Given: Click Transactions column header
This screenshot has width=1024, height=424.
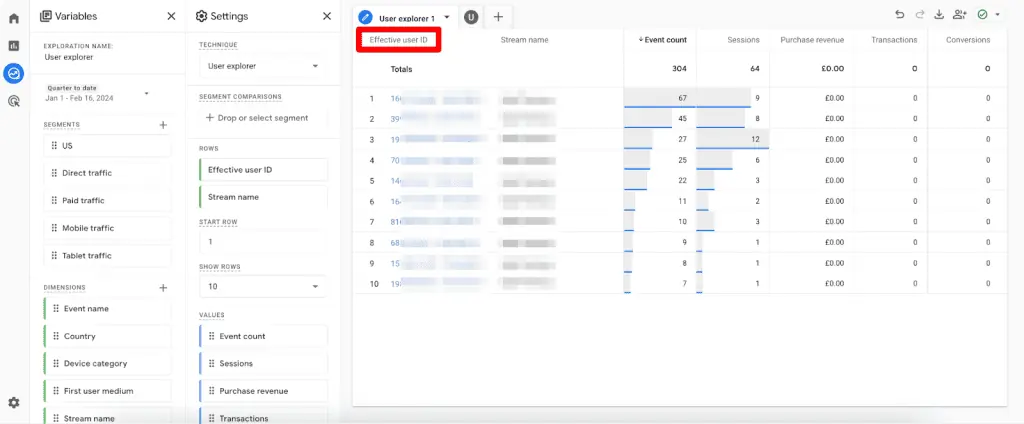Looking at the screenshot, I should [894, 40].
